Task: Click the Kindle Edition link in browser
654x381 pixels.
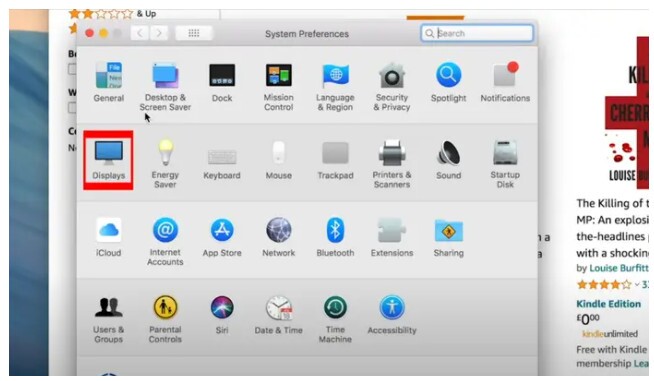Action: [x=608, y=304]
